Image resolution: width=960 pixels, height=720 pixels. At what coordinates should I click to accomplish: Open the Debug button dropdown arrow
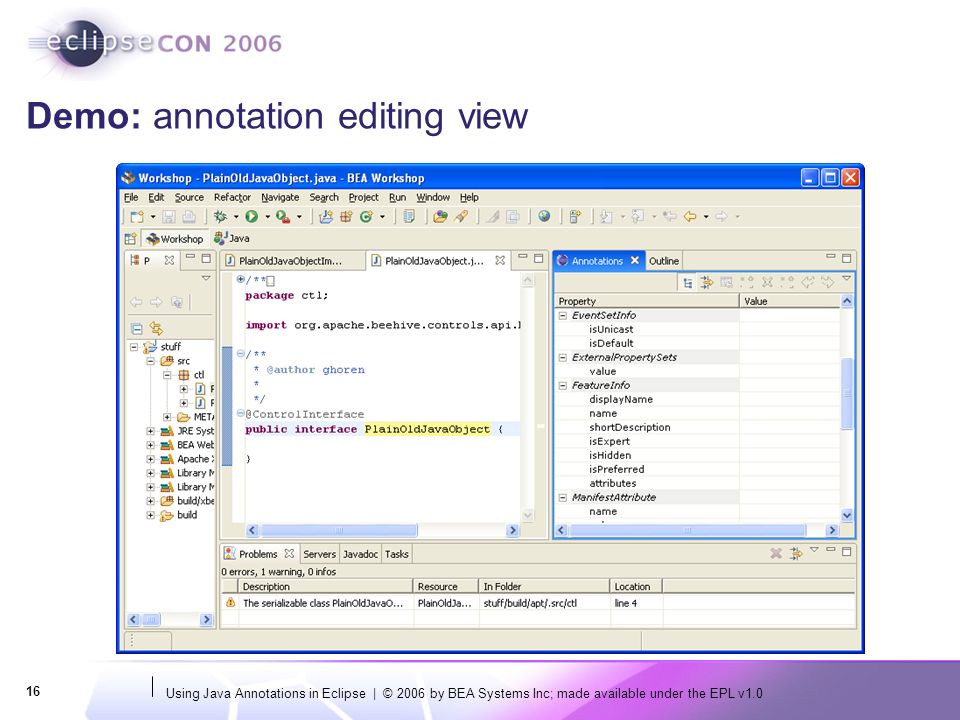pos(236,217)
